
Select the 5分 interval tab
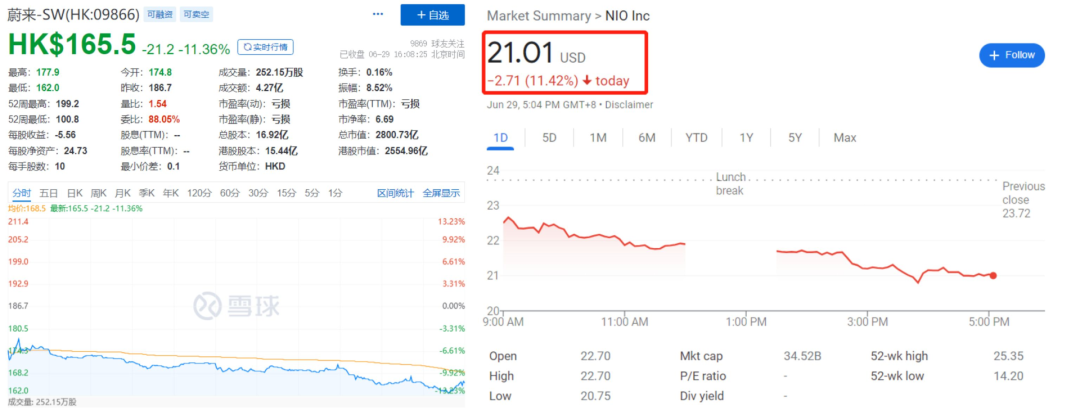point(312,194)
